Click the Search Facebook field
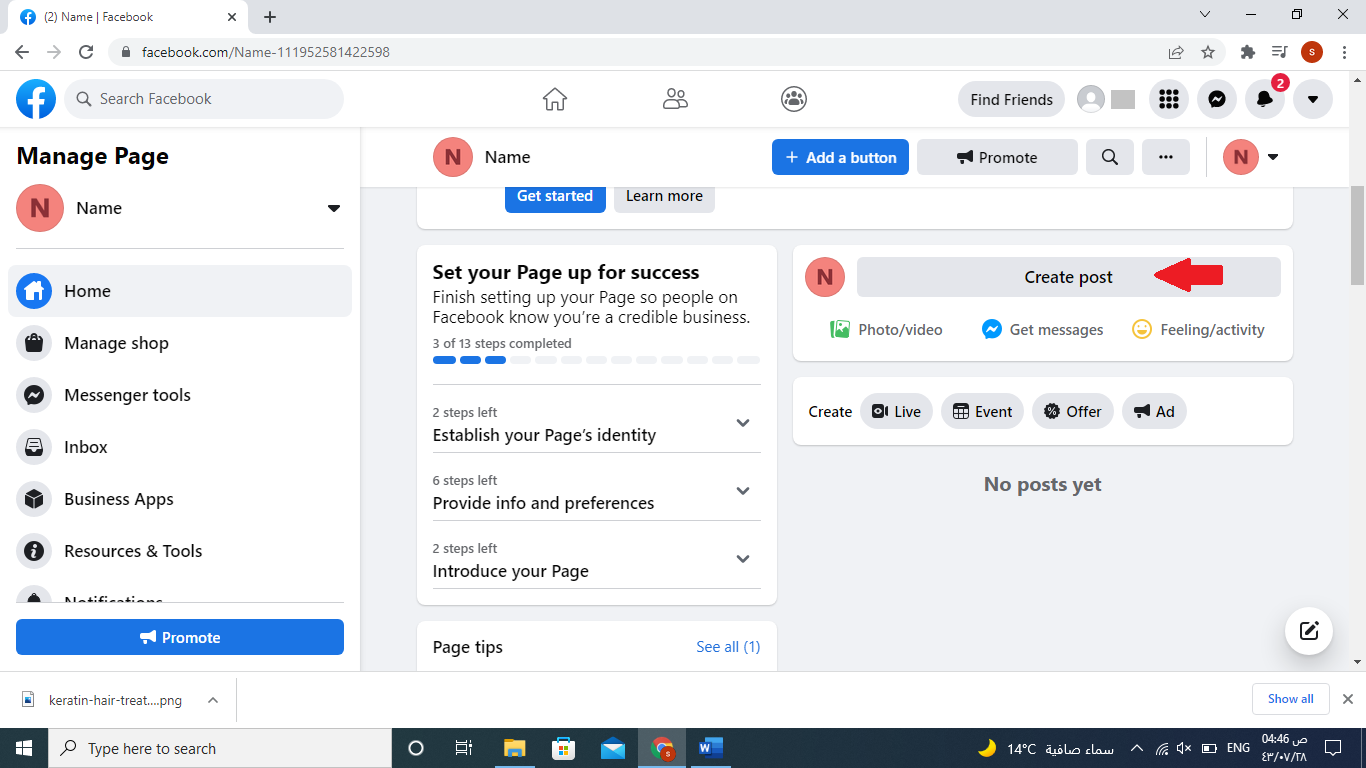Viewport: 1366px width, 768px height. pyautogui.click(x=204, y=99)
